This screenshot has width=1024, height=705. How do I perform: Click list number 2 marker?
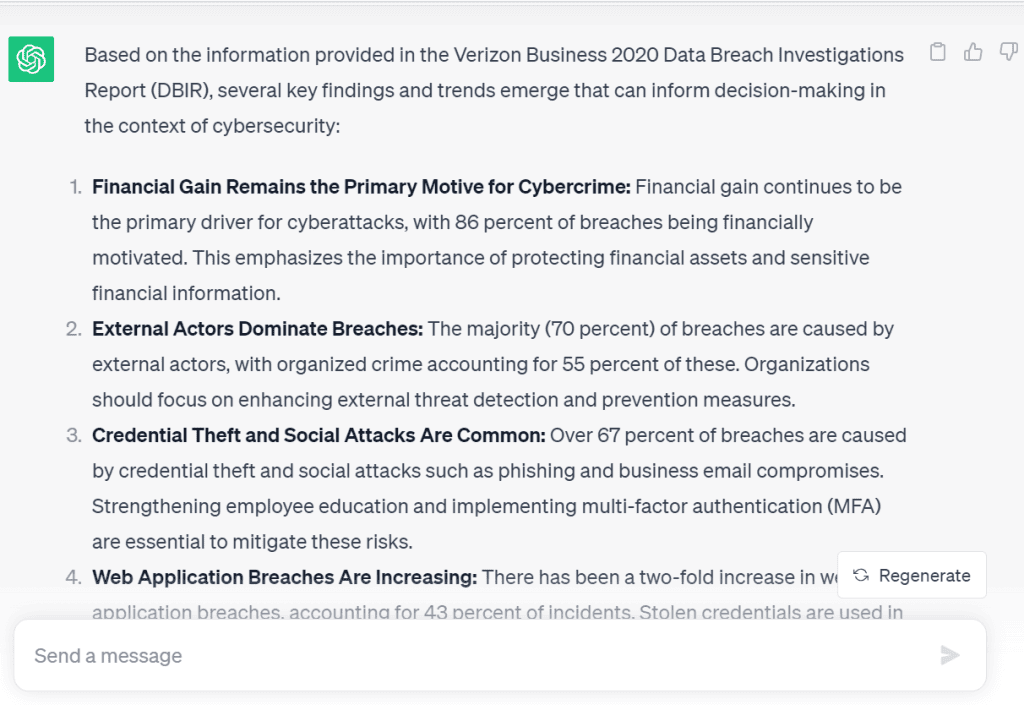tap(74, 329)
